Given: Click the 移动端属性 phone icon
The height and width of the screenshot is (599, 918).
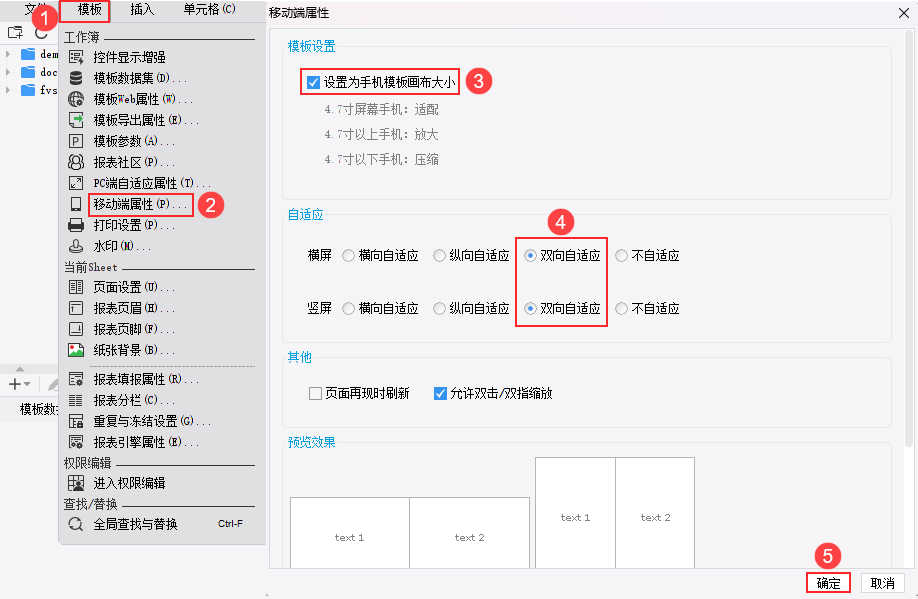Looking at the screenshot, I should pyautogui.click(x=76, y=204).
